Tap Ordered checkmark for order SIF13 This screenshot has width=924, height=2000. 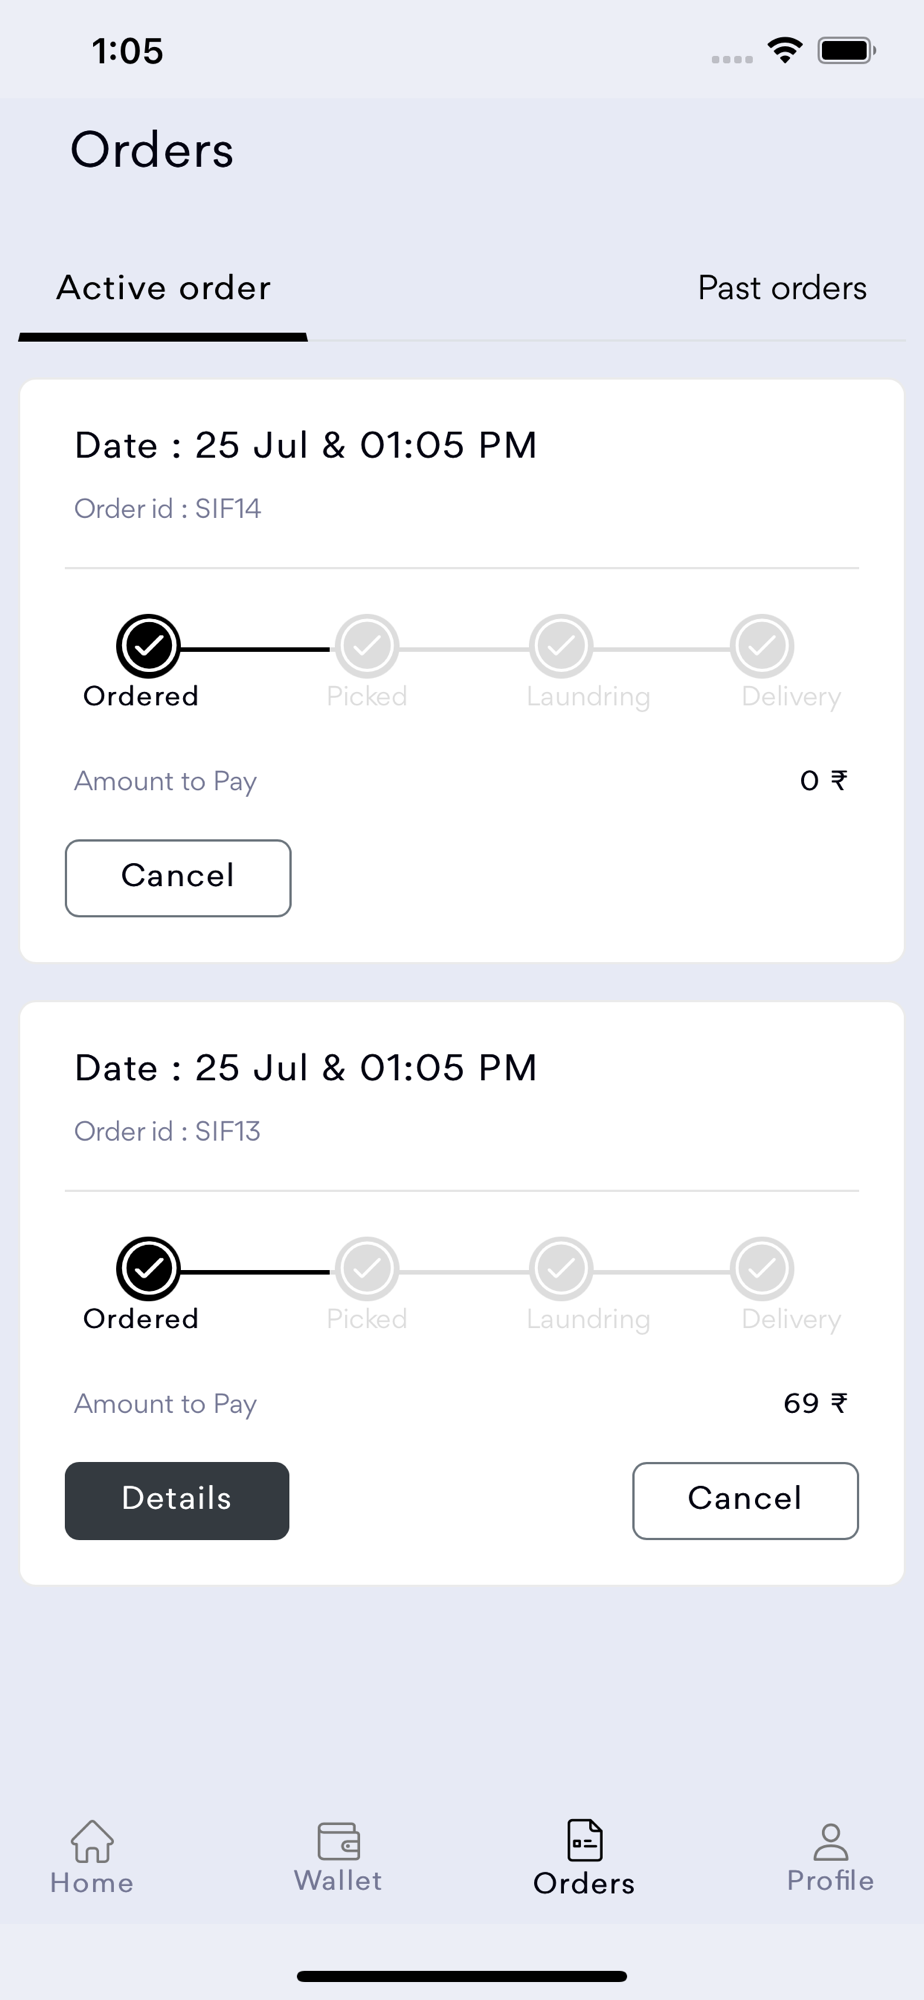pos(148,1268)
